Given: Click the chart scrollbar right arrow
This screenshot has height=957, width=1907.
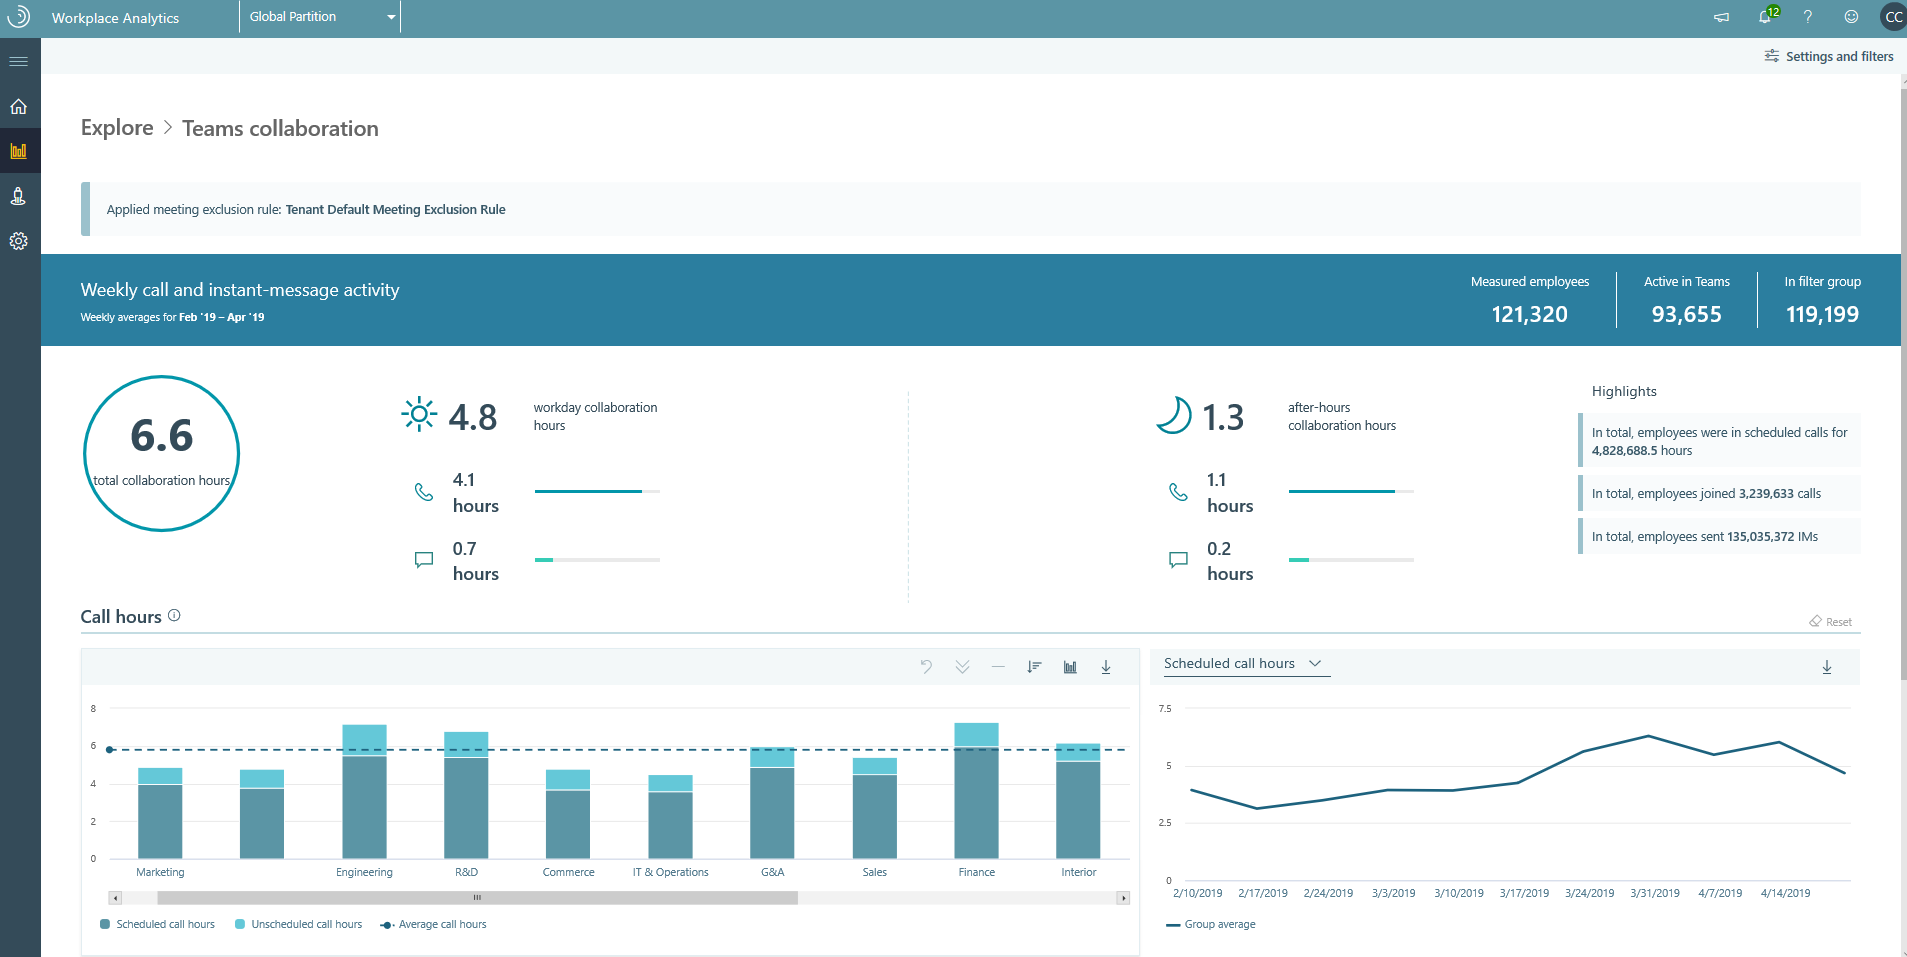Looking at the screenshot, I should 1124,898.
